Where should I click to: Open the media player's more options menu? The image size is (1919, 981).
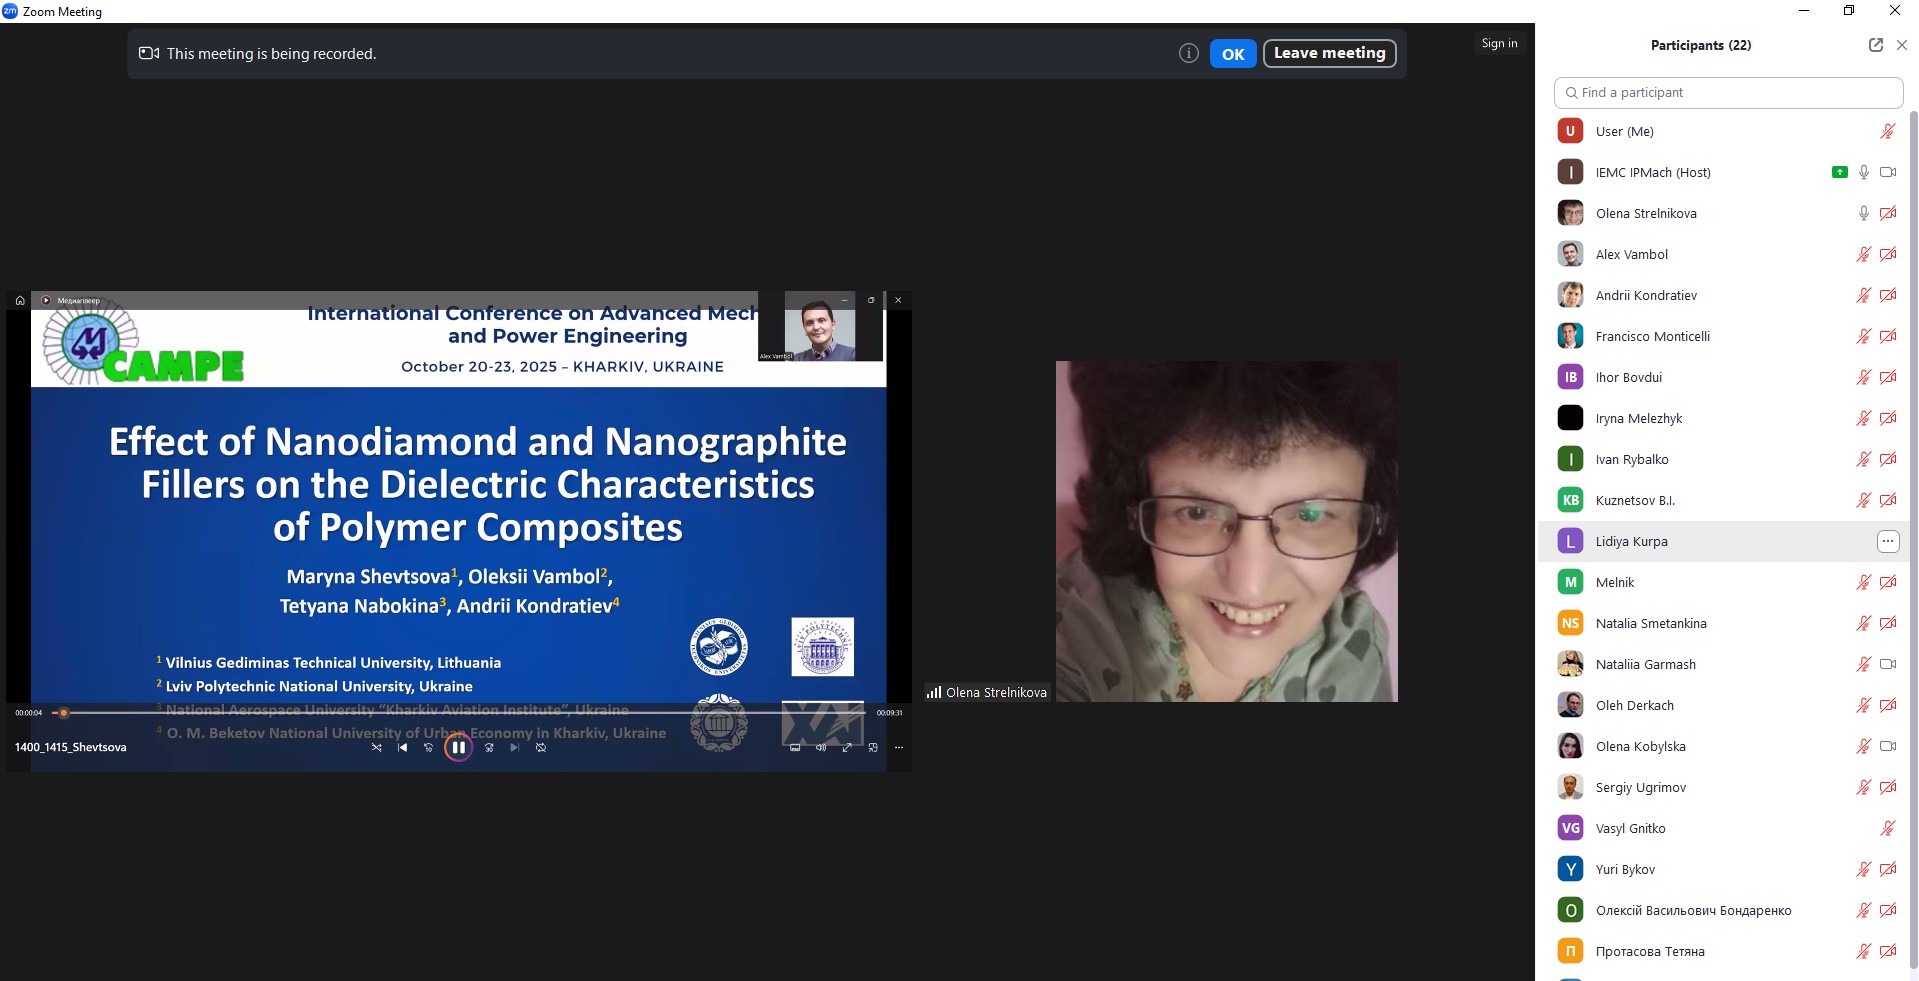[x=898, y=748]
